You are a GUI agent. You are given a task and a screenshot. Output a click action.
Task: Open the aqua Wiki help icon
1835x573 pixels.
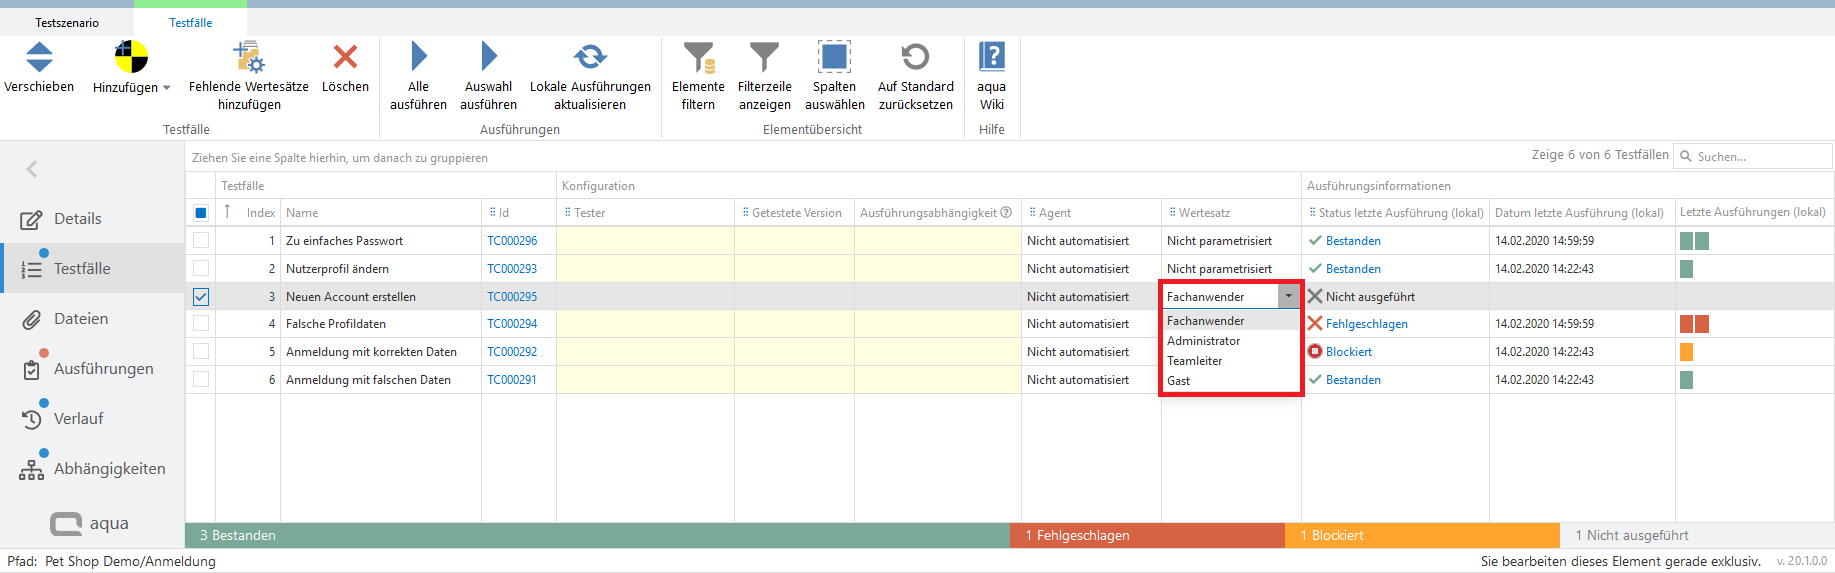point(991,58)
